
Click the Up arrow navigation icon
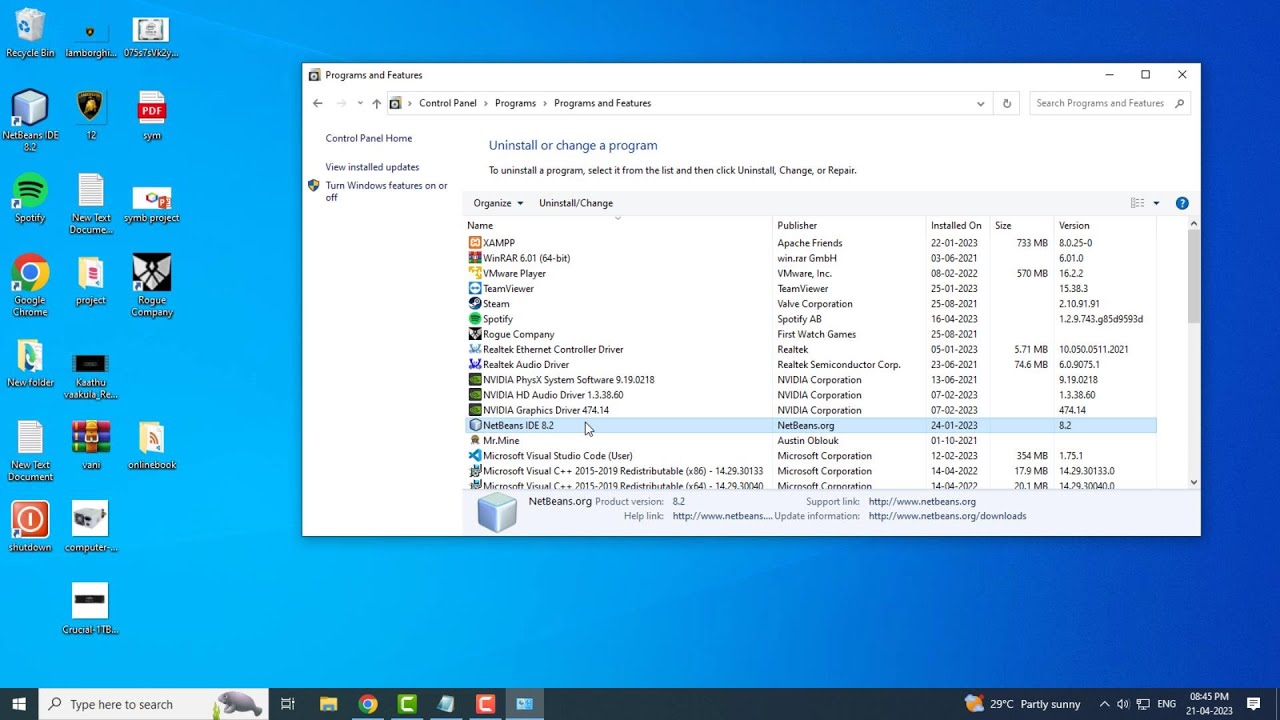click(376, 103)
